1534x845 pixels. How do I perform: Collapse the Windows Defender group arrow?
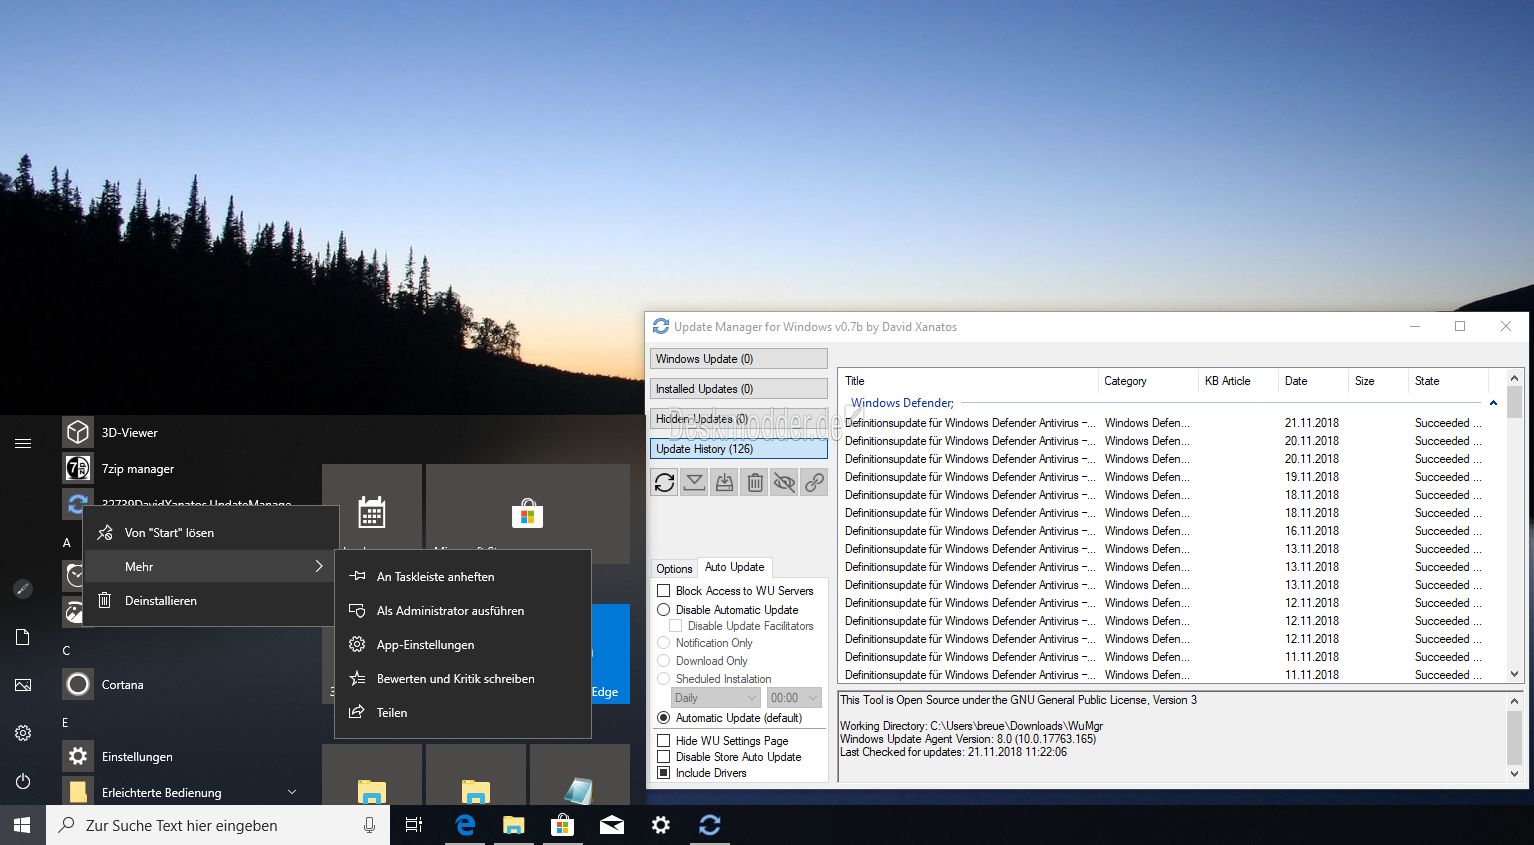coord(1493,403)
